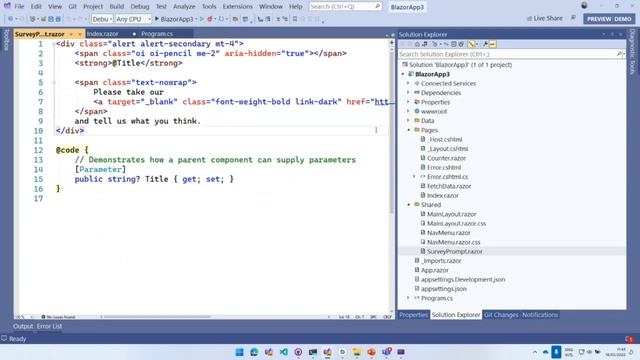Open the Any CPU platform dropdown
The image size is (640, 360).
tap(133, 19)
